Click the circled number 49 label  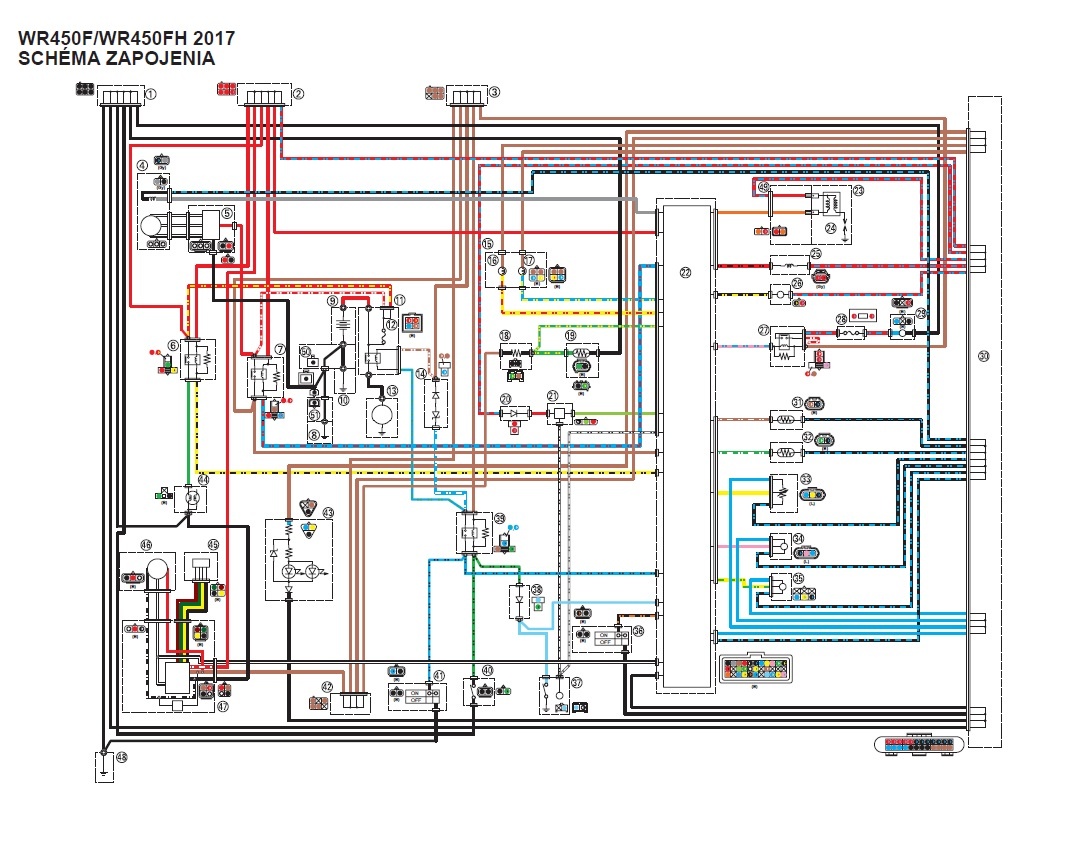coord(763,186)
